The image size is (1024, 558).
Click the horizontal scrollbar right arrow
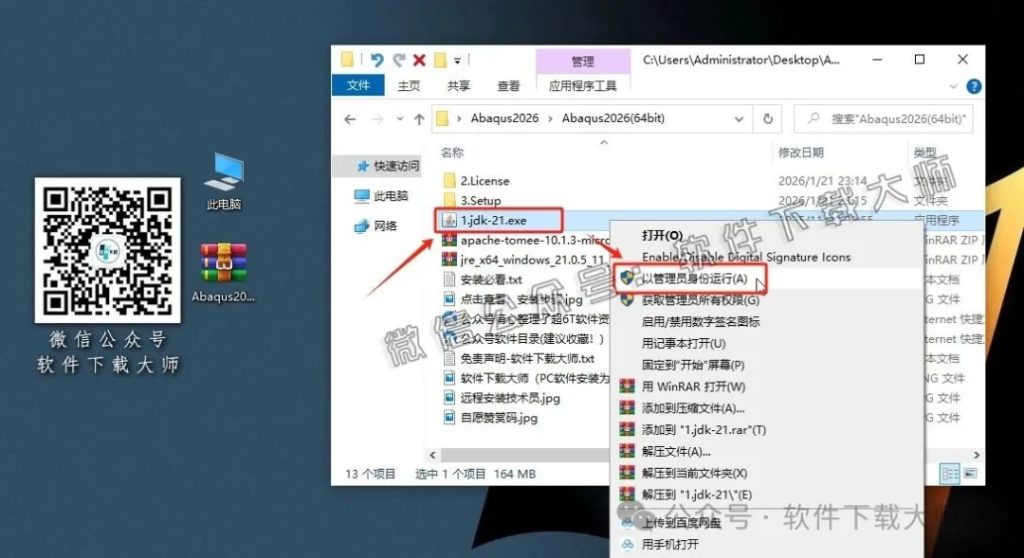[x=976, y=455]
